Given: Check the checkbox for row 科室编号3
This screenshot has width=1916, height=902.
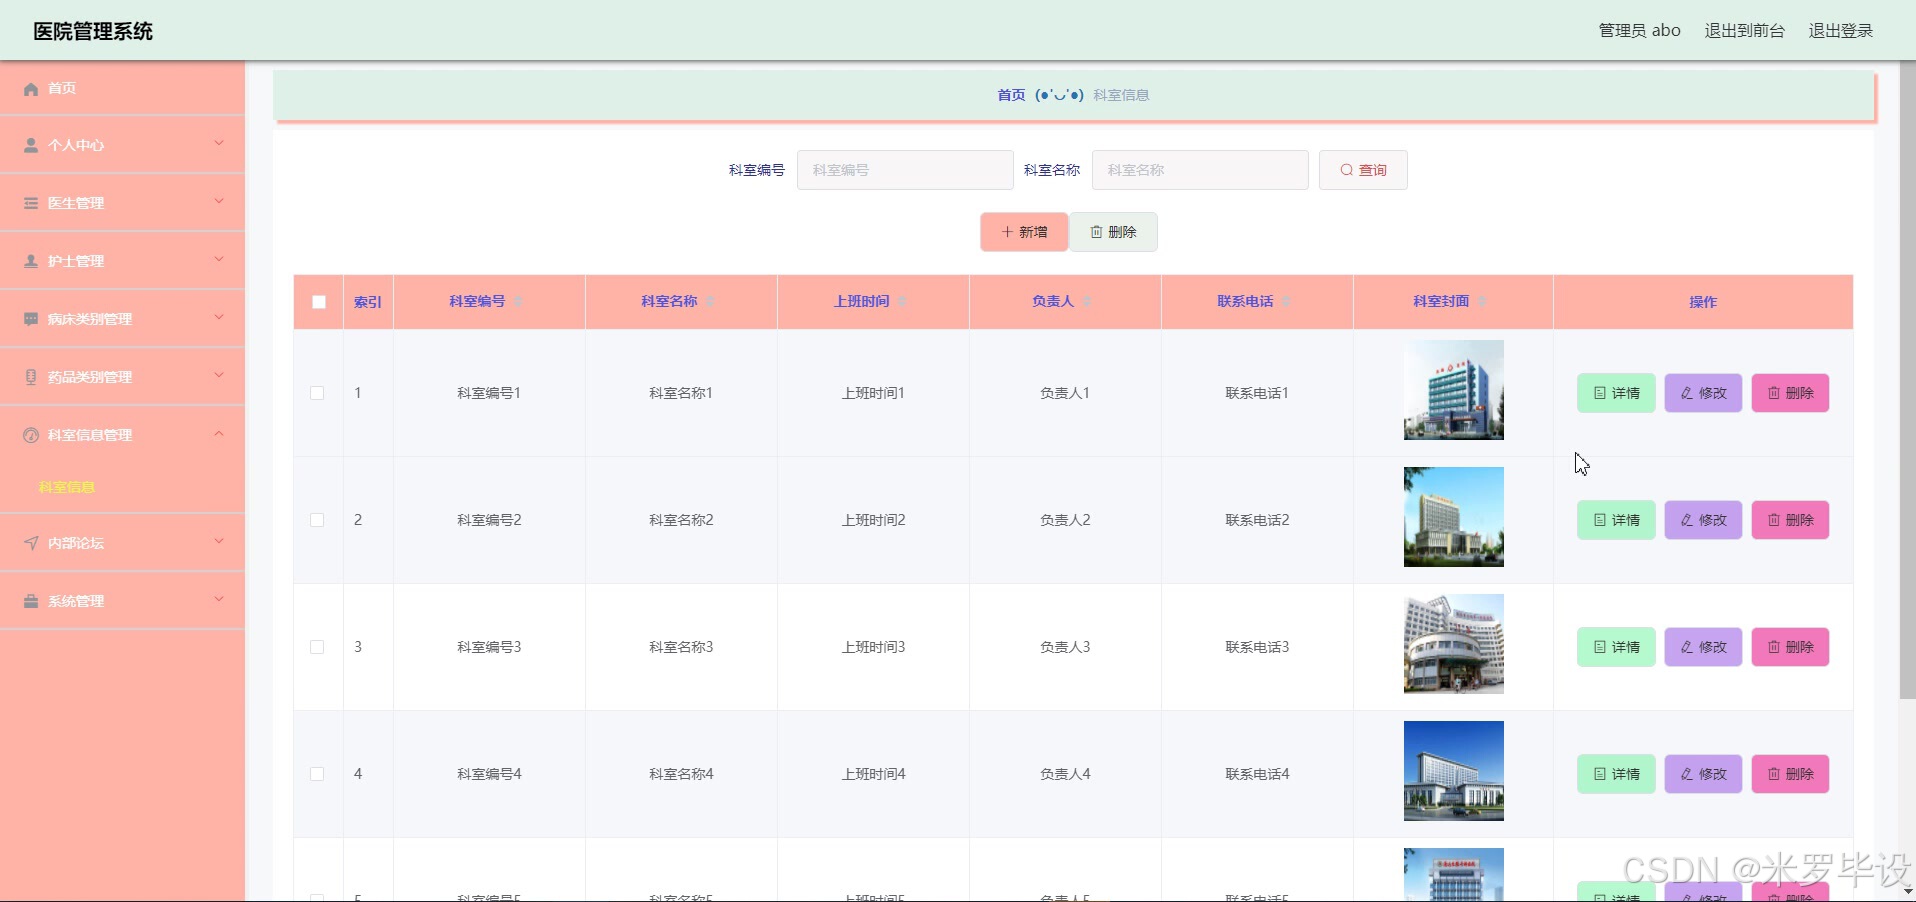Looking at the screenshot, I should [317, 647].
